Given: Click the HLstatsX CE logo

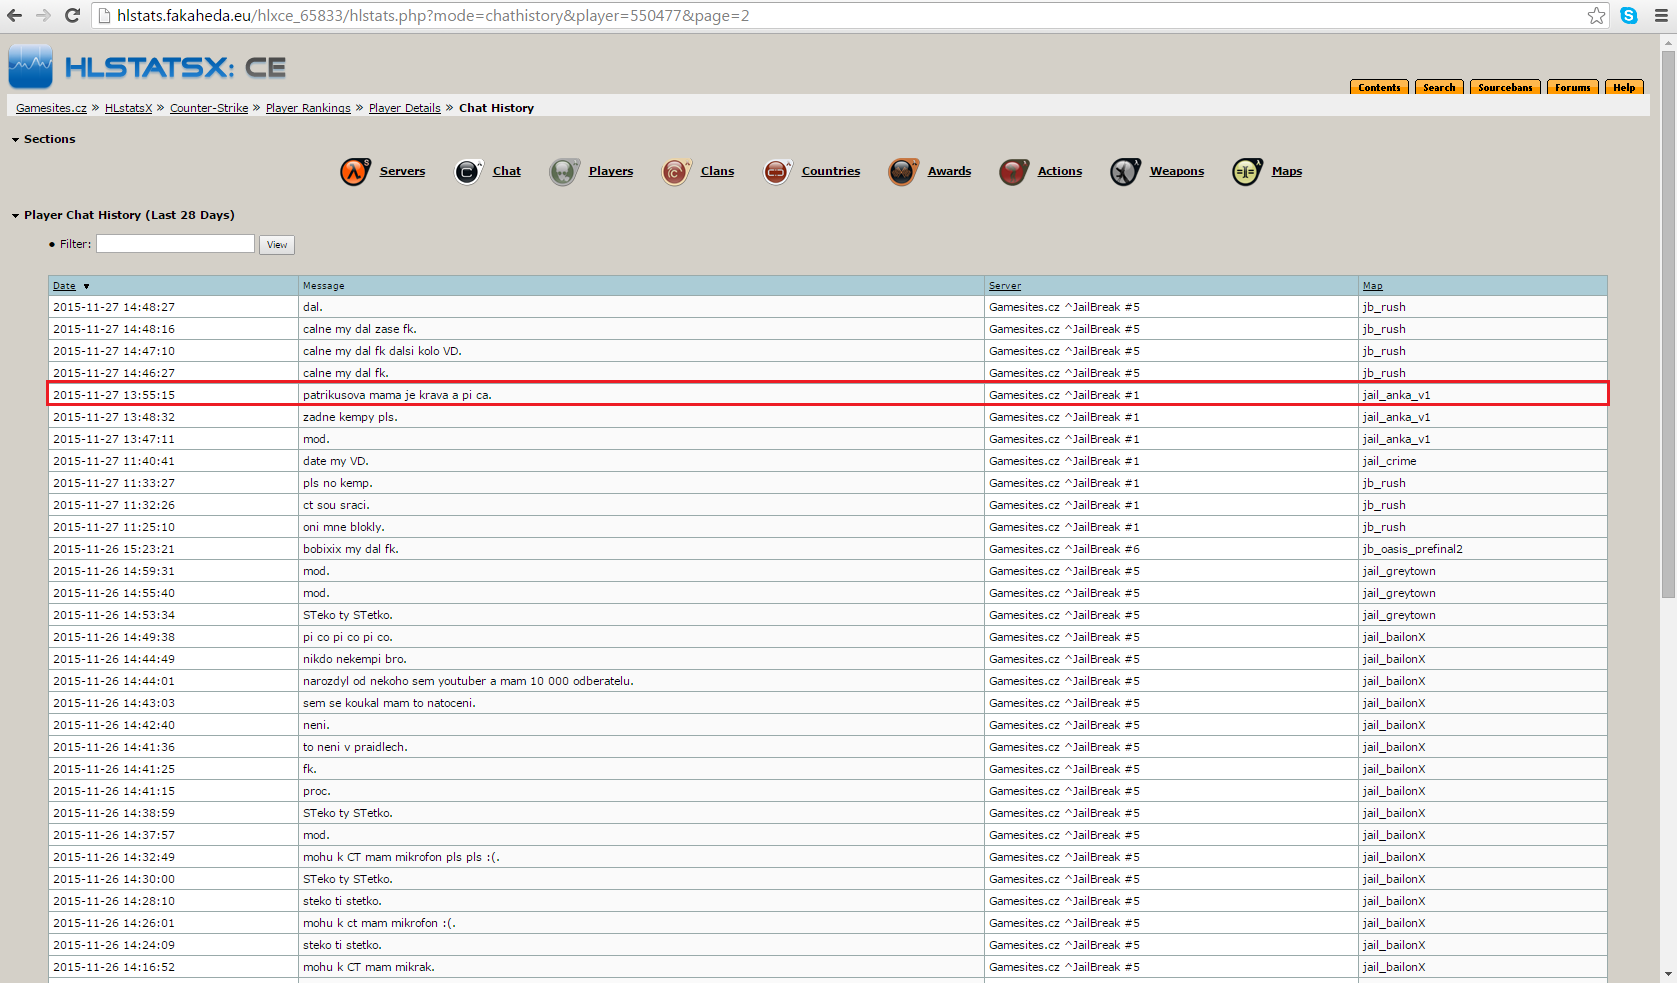Looking at the screenshot, I should click(147, 67).
